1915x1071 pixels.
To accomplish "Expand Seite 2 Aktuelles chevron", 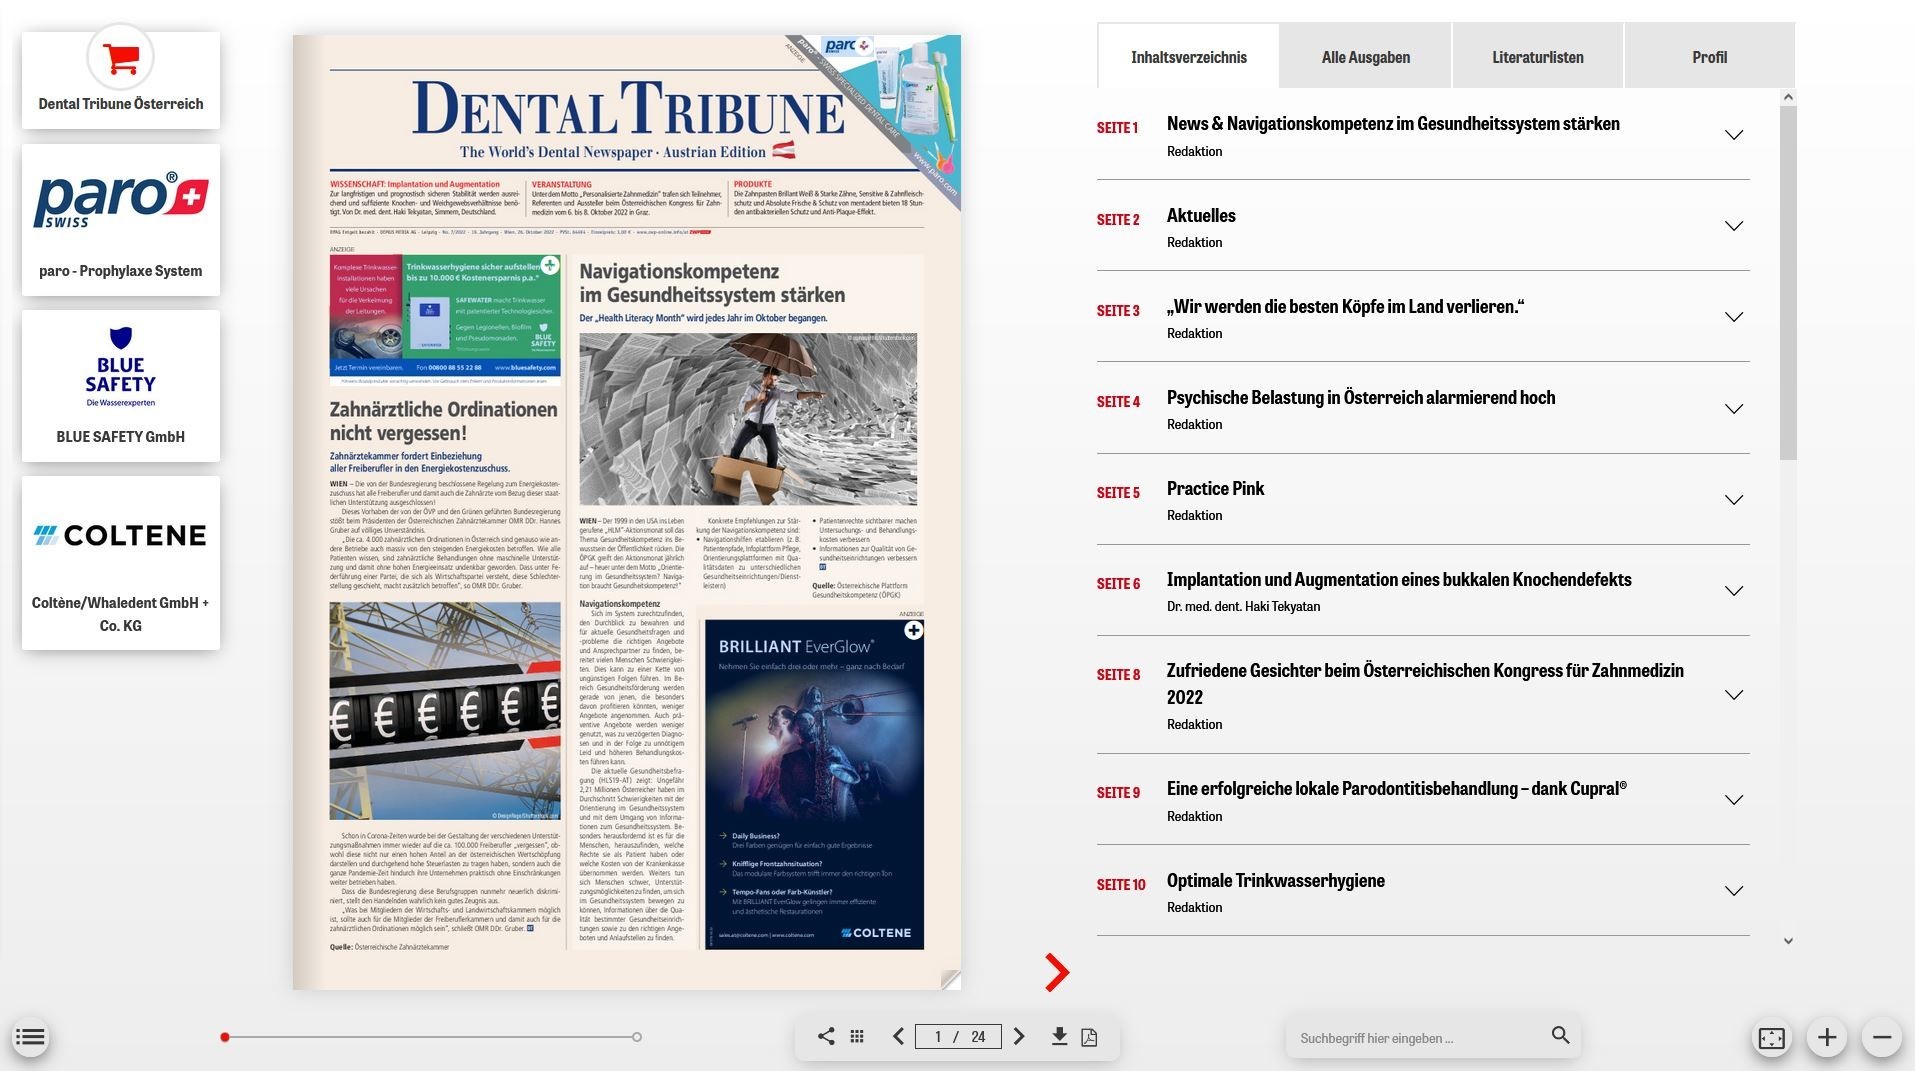I will (x=1734, y=226).
